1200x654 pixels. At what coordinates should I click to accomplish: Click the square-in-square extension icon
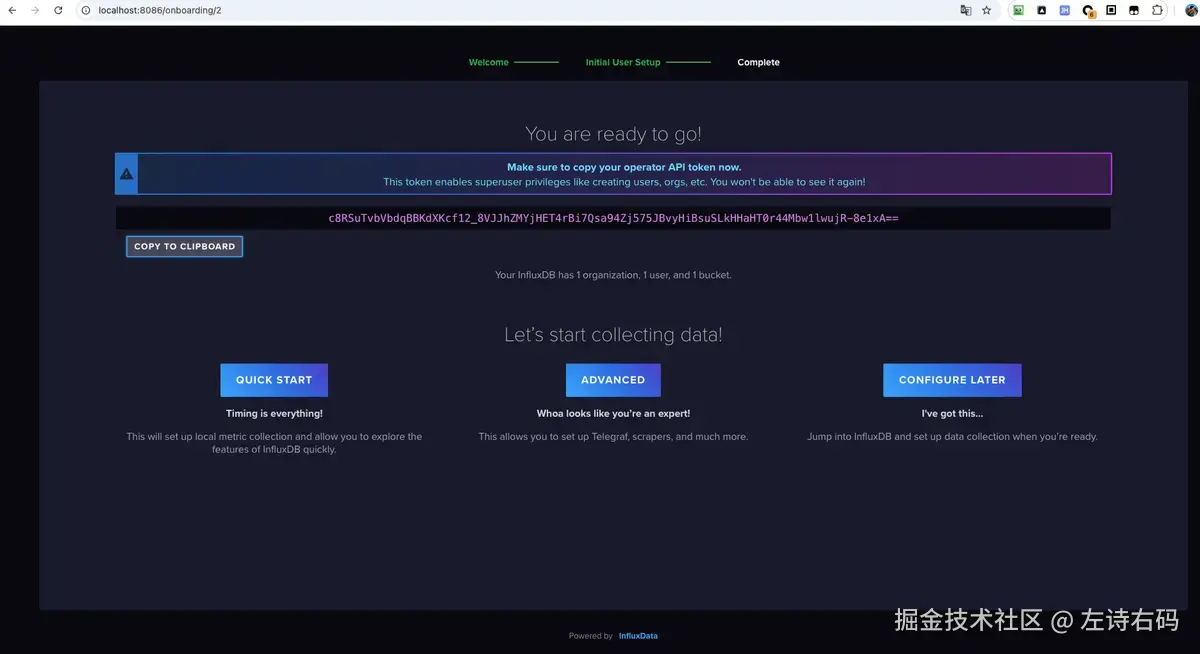1111,10
